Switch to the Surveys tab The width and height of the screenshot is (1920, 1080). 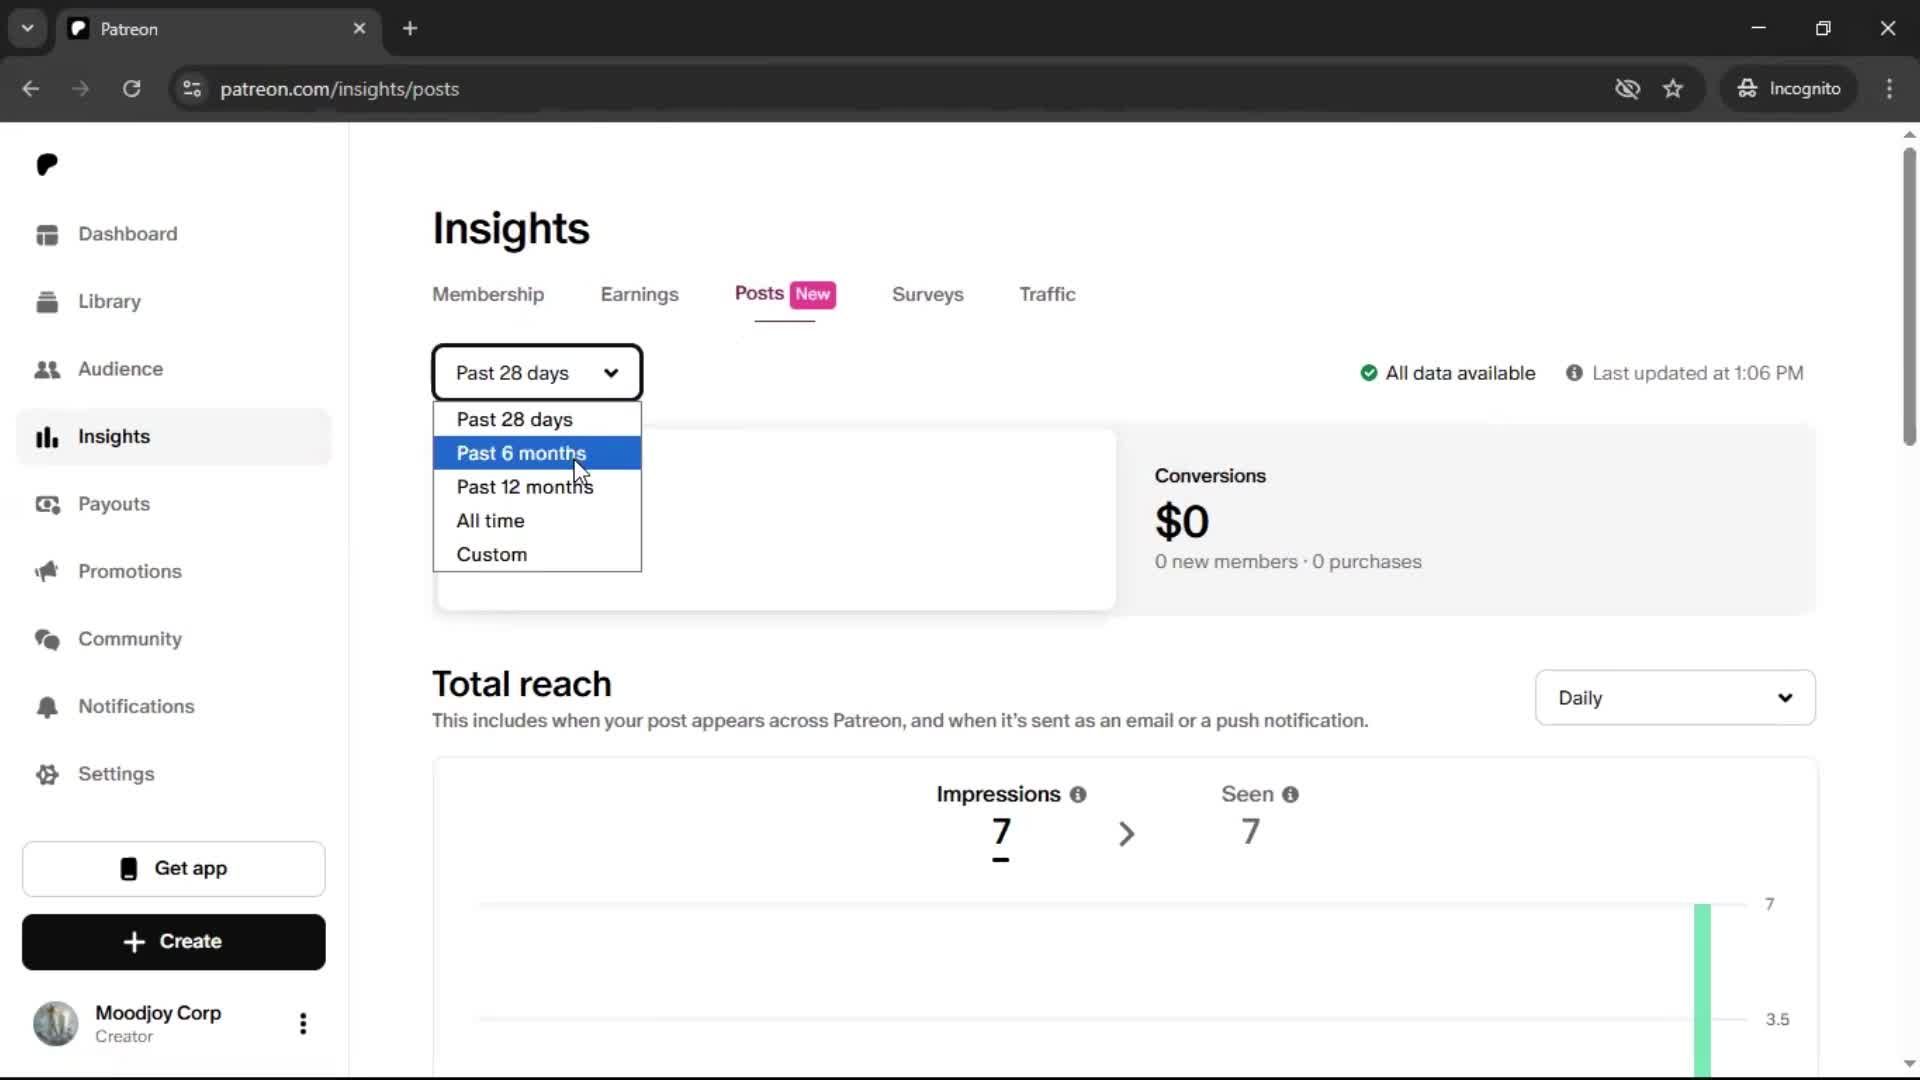pyautogui.click(x=927, y=295)
